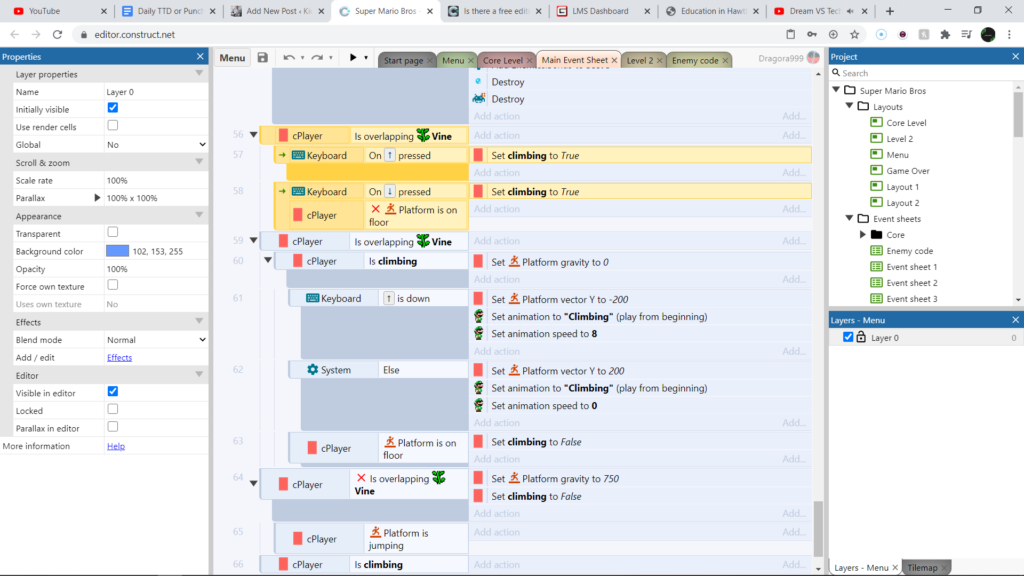1024x576 pixels.
Task: Redo the last undone action
Action: [317, 57]
